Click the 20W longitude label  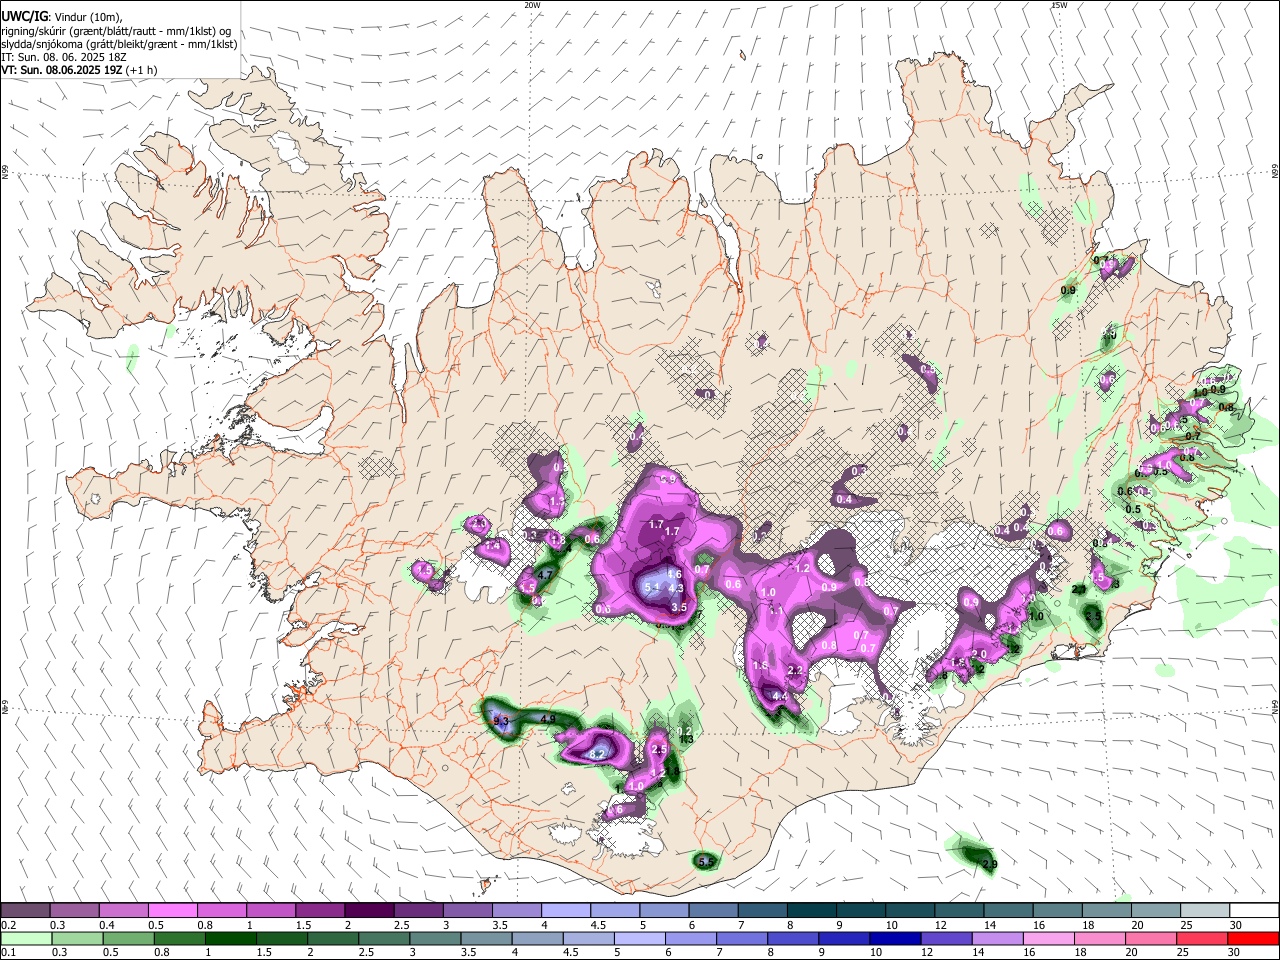pos(532,5)
